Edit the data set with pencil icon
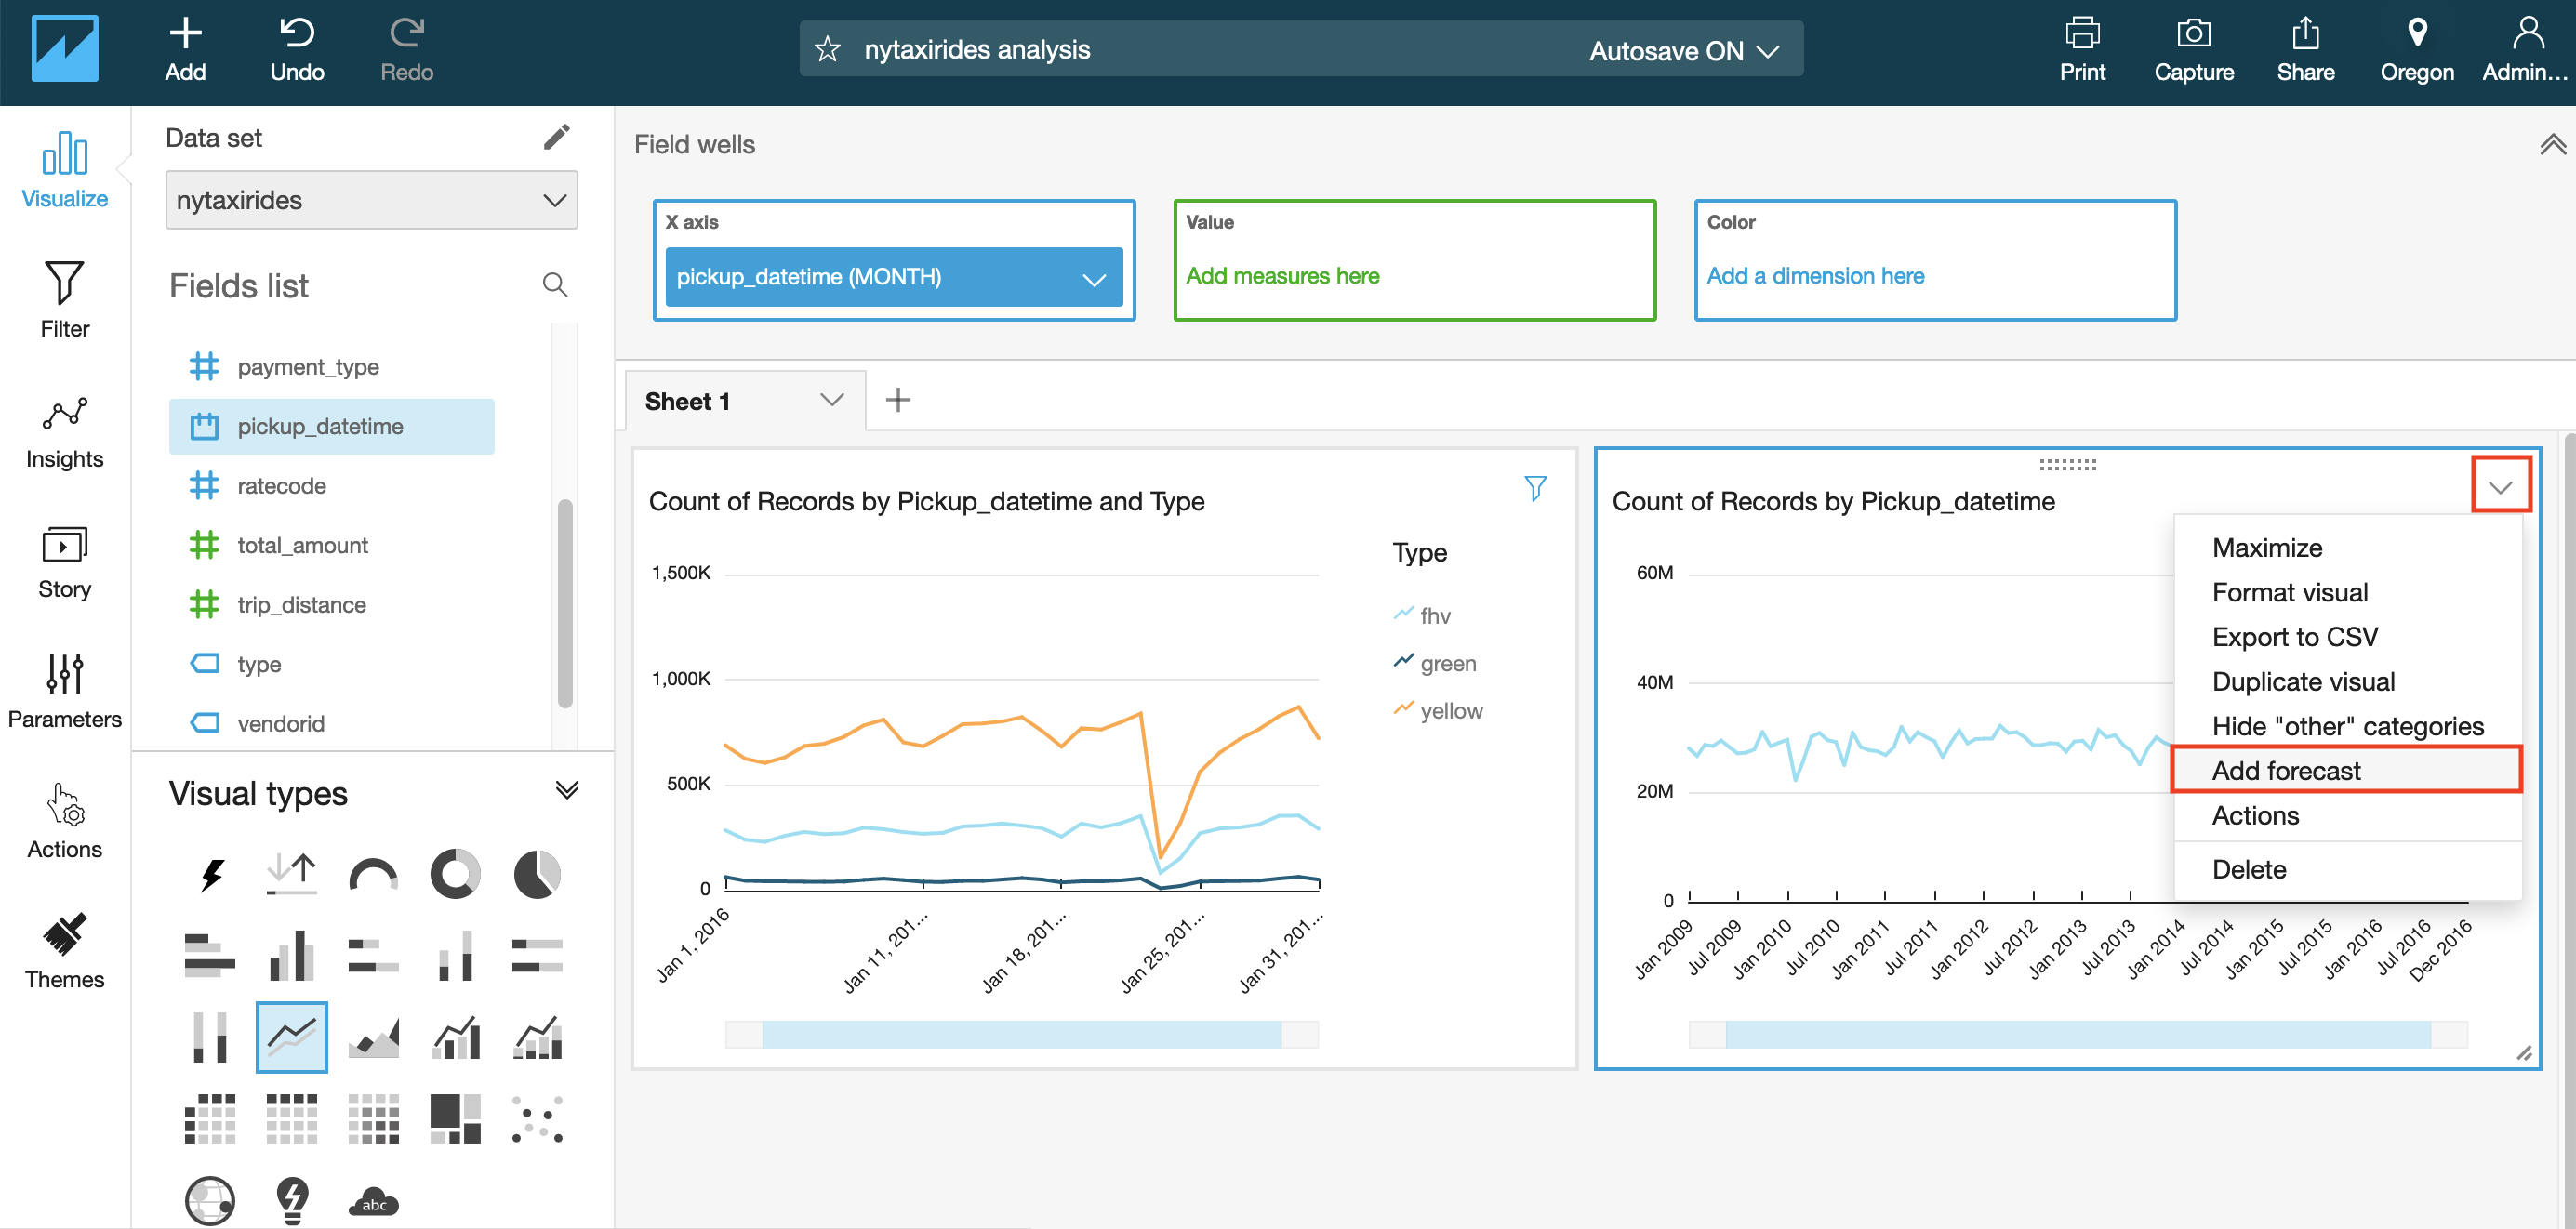 point(557,137)
